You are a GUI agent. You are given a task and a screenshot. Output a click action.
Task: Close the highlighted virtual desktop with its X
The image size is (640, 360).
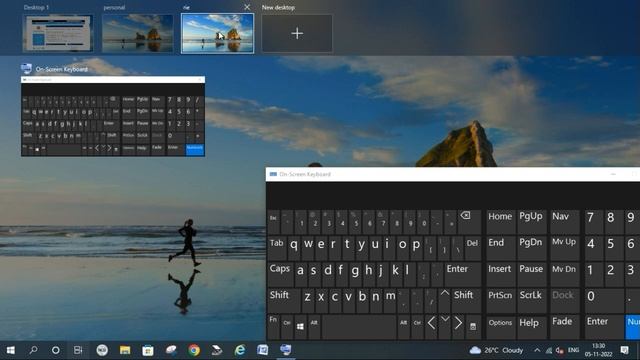(247, 7)
